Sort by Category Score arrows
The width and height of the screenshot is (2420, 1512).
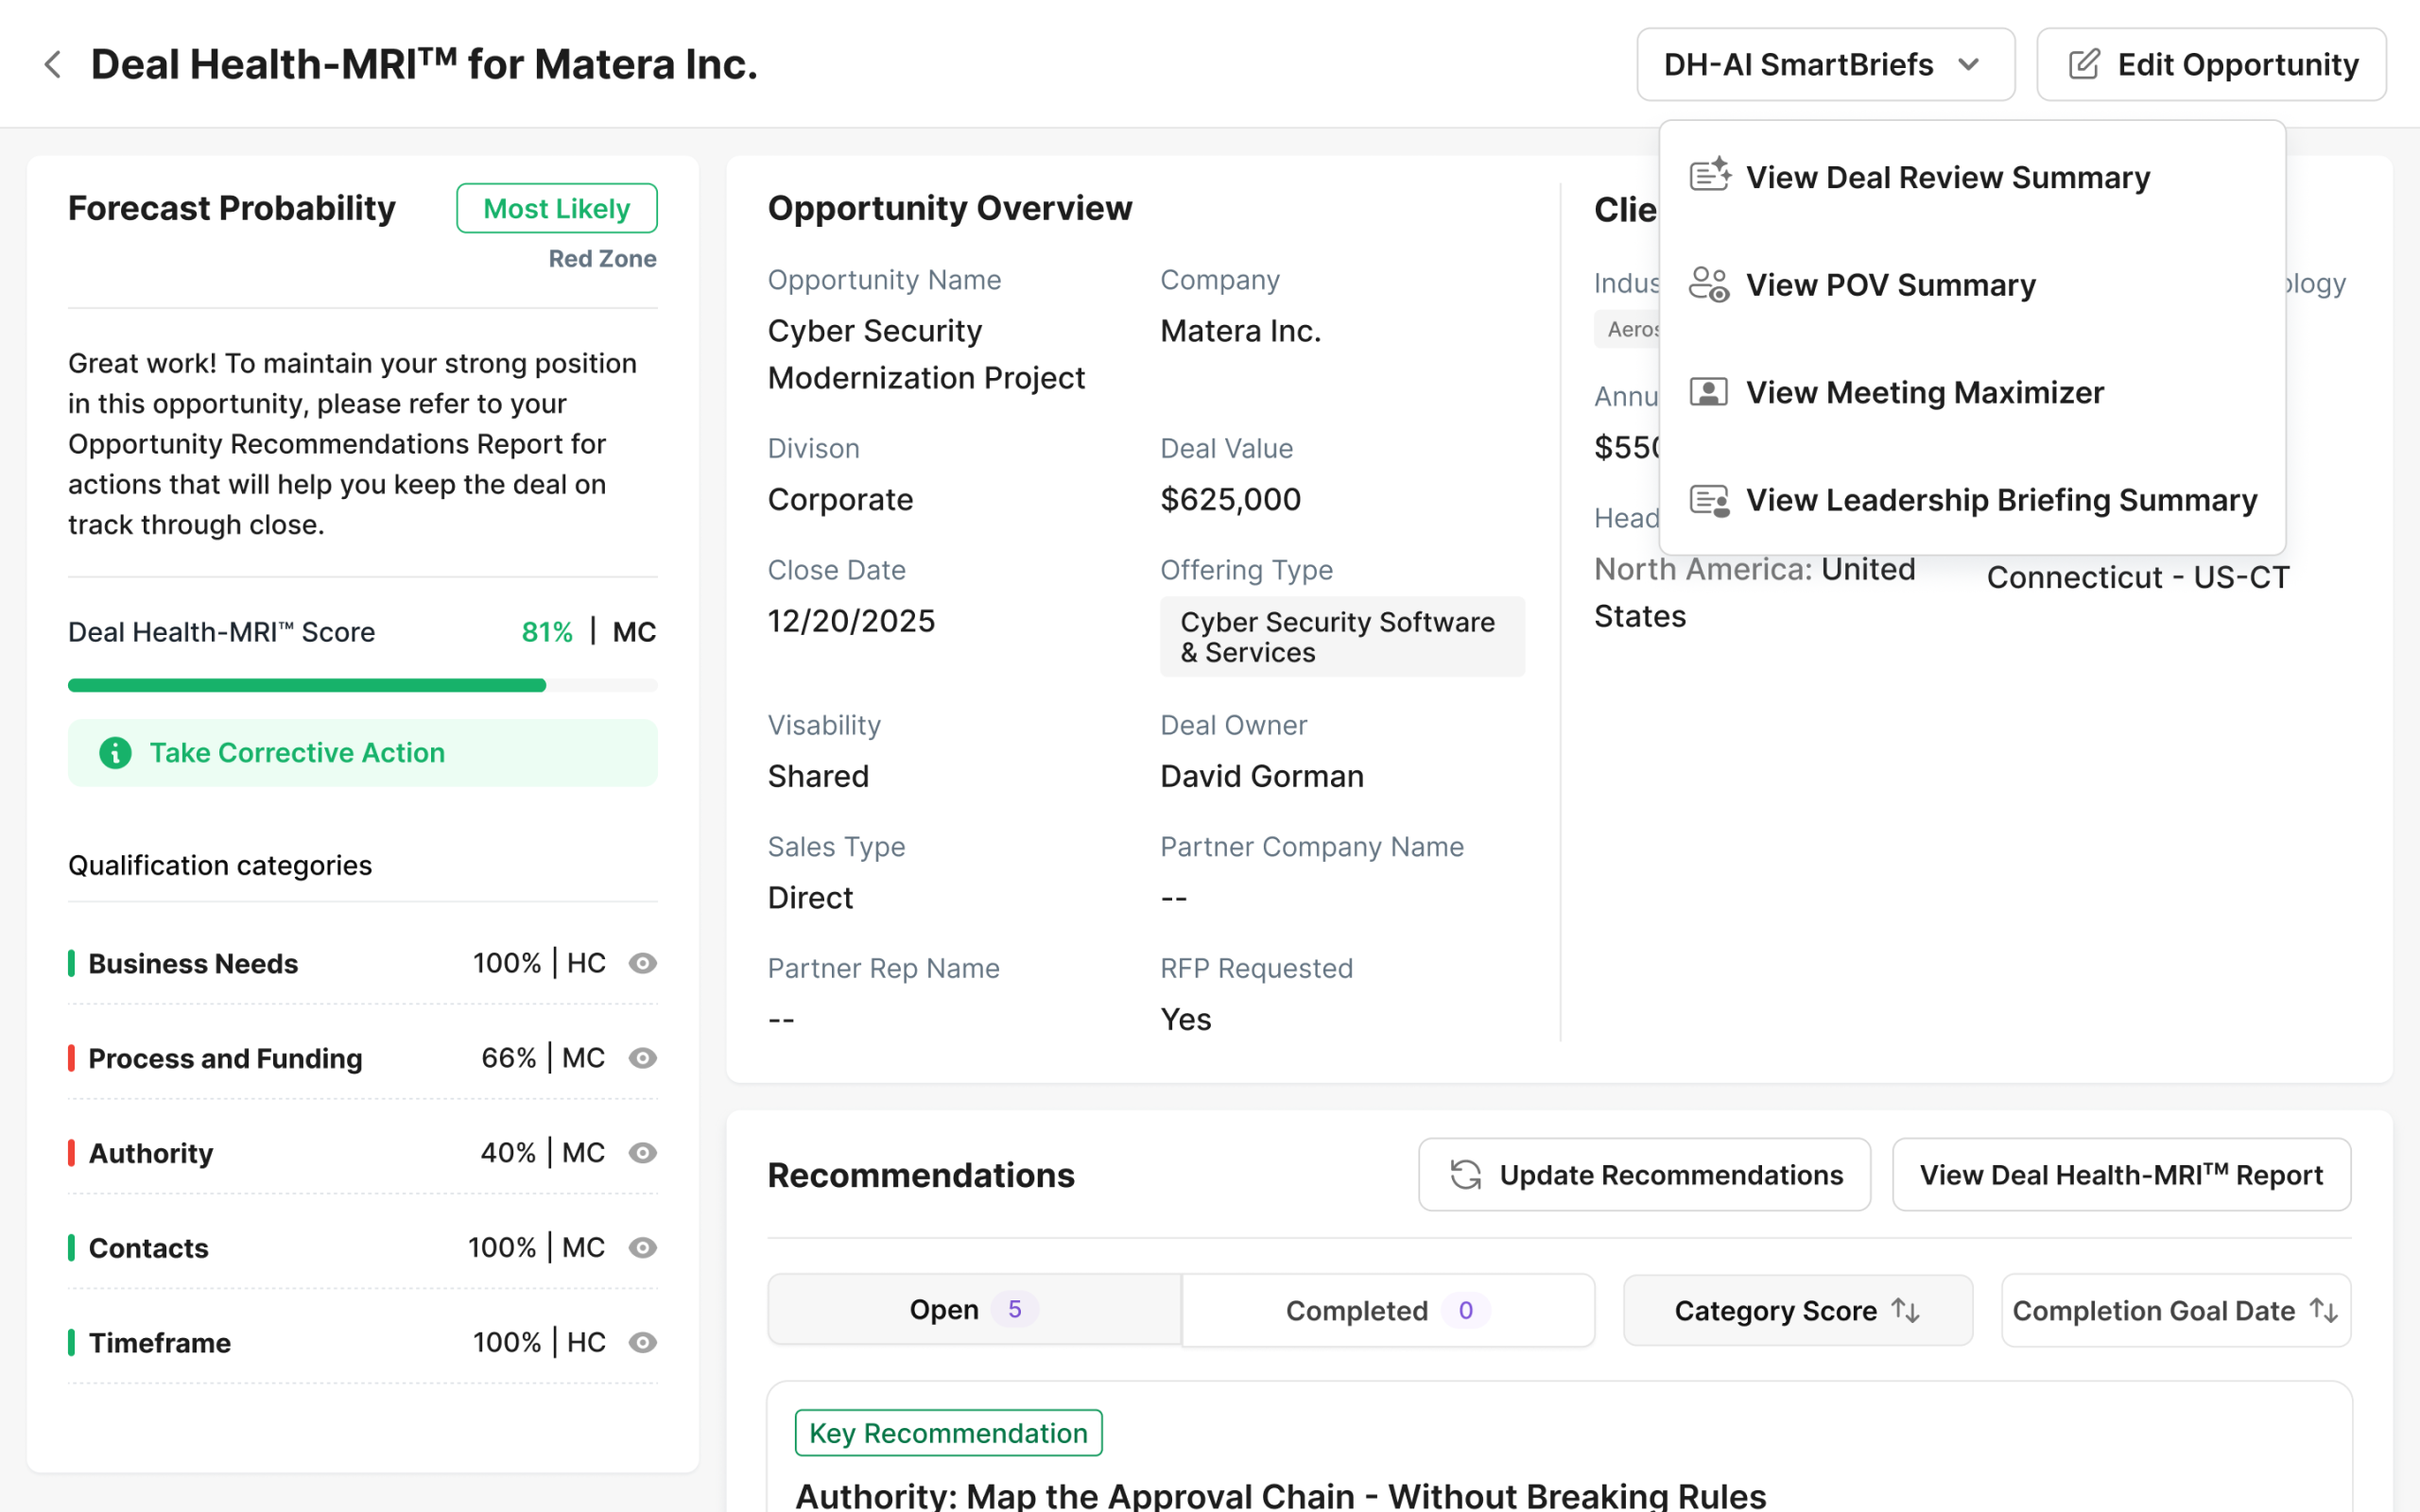click(x=1906, y=1310)
